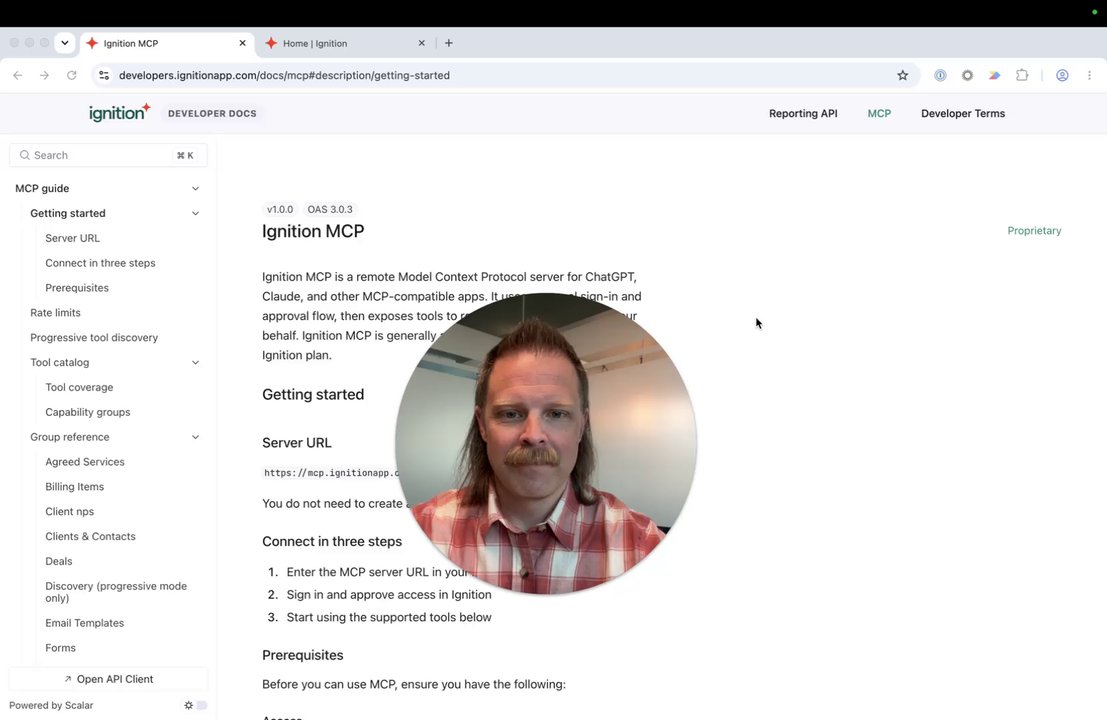Open the Extensions puzzle icon
This screenshot has height=720, width=1107.
[x=1022, y=76]
